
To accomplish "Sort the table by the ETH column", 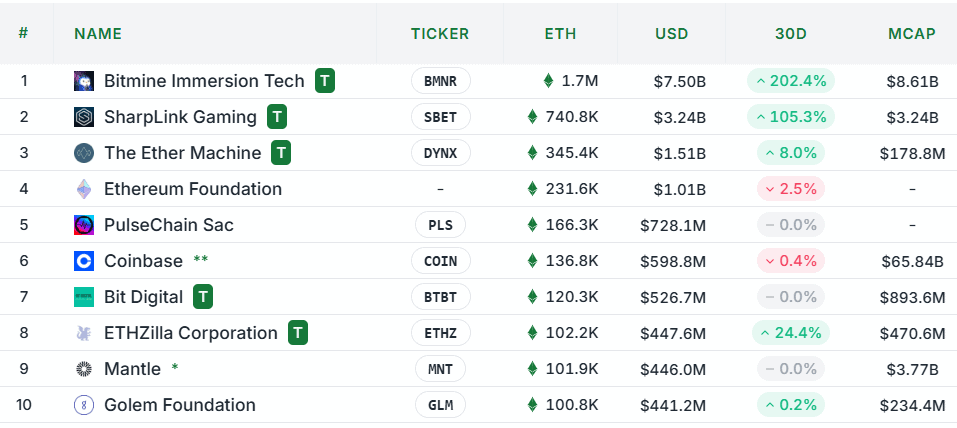I will [560, 33].
